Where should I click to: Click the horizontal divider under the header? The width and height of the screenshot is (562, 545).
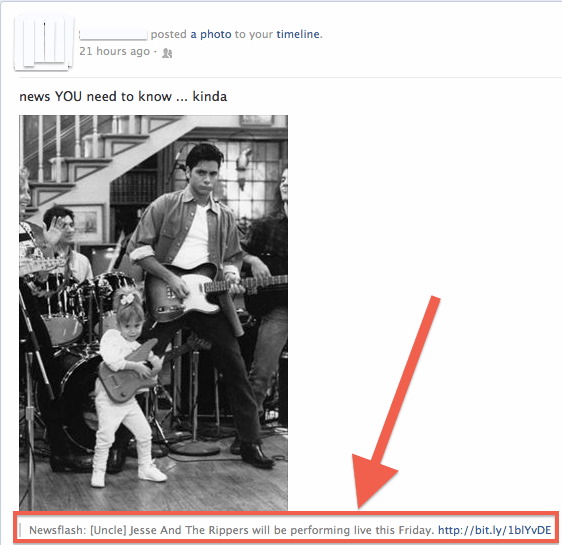pos(290,77)
